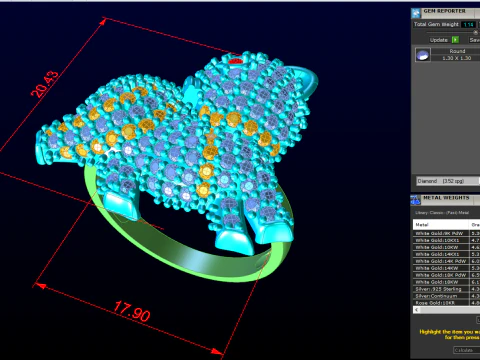
Task: Click the Total Gem Weight value field
Action: (x=469, y=25)
